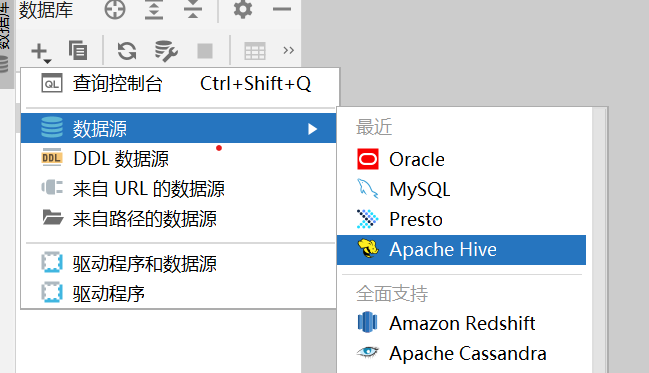Select Apache Cassandra data source
The height and width of the screenshot is (373, 649).
(x=461, y=353)
